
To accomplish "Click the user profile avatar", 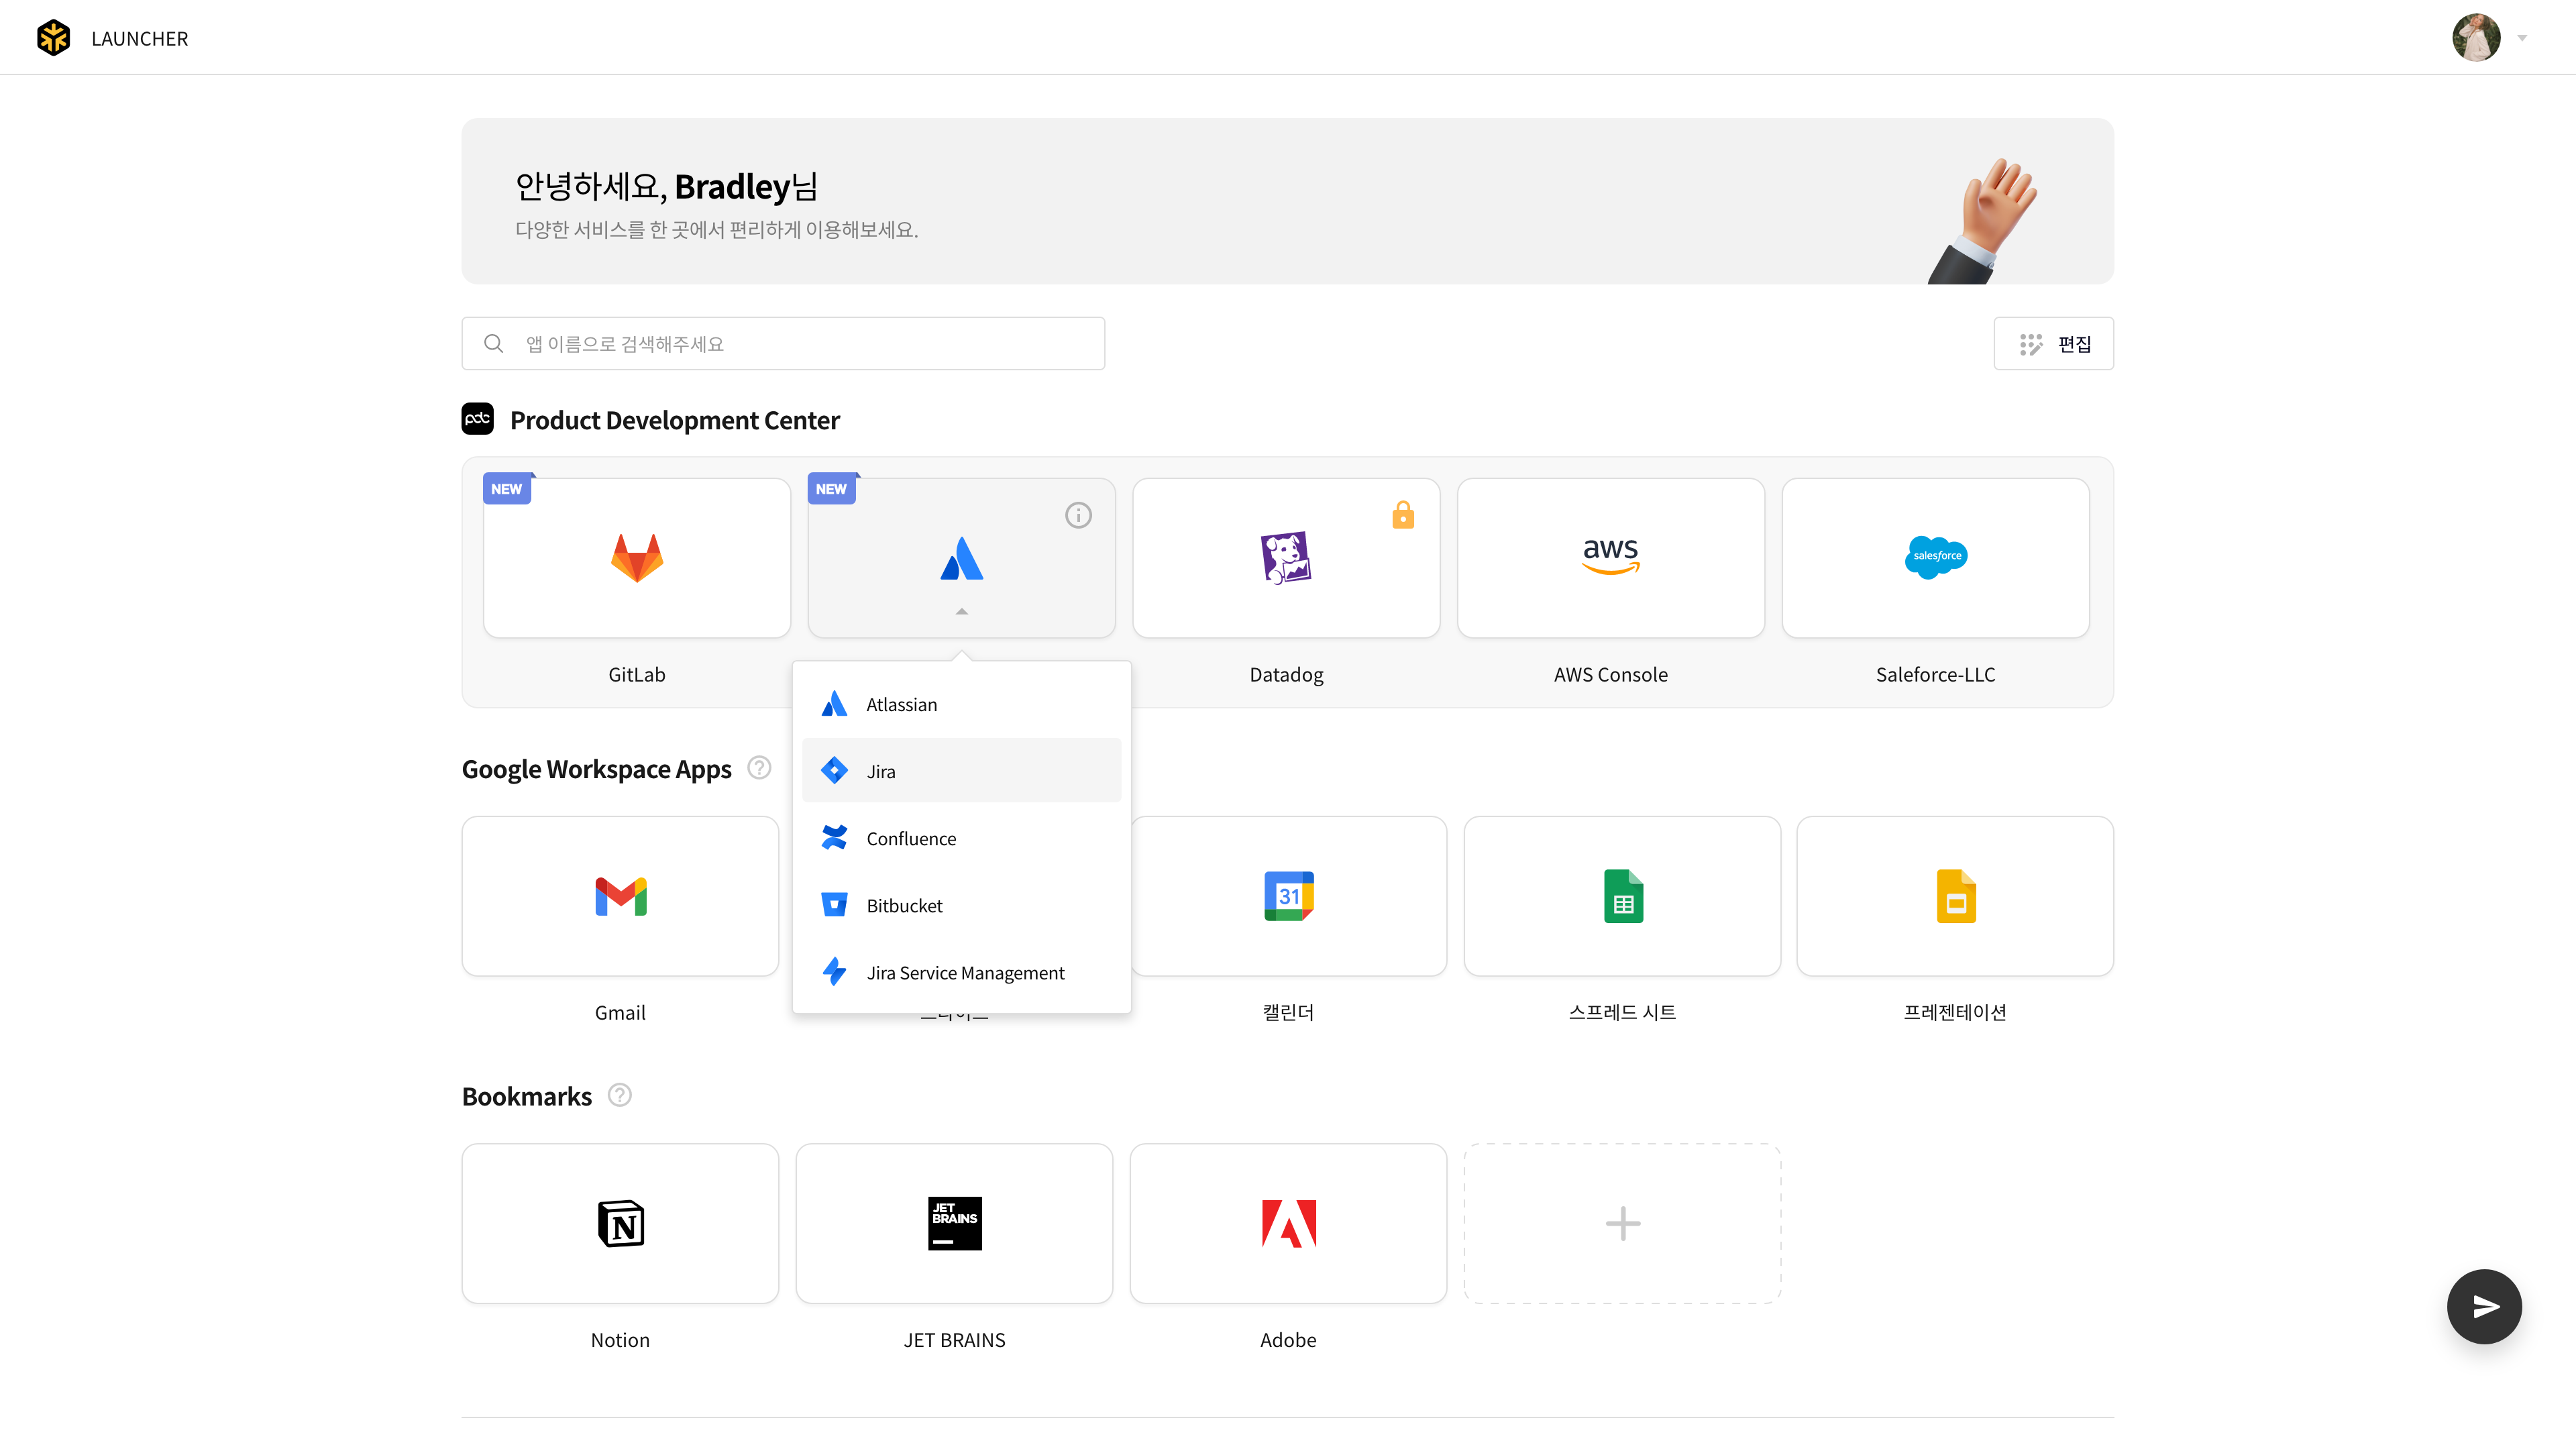I will click(2476, 38).
